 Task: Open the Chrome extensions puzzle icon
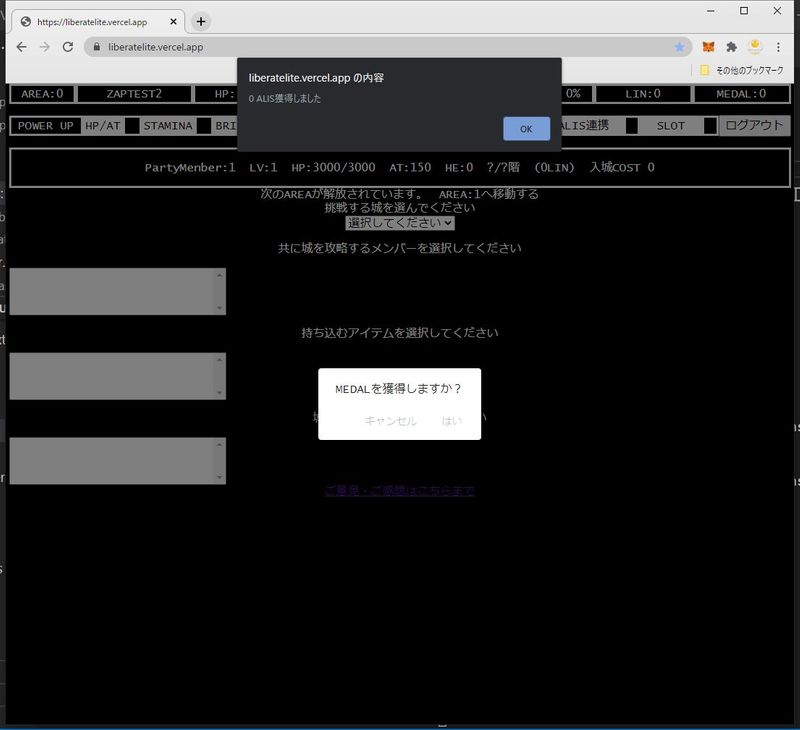[x=732, y=47]
